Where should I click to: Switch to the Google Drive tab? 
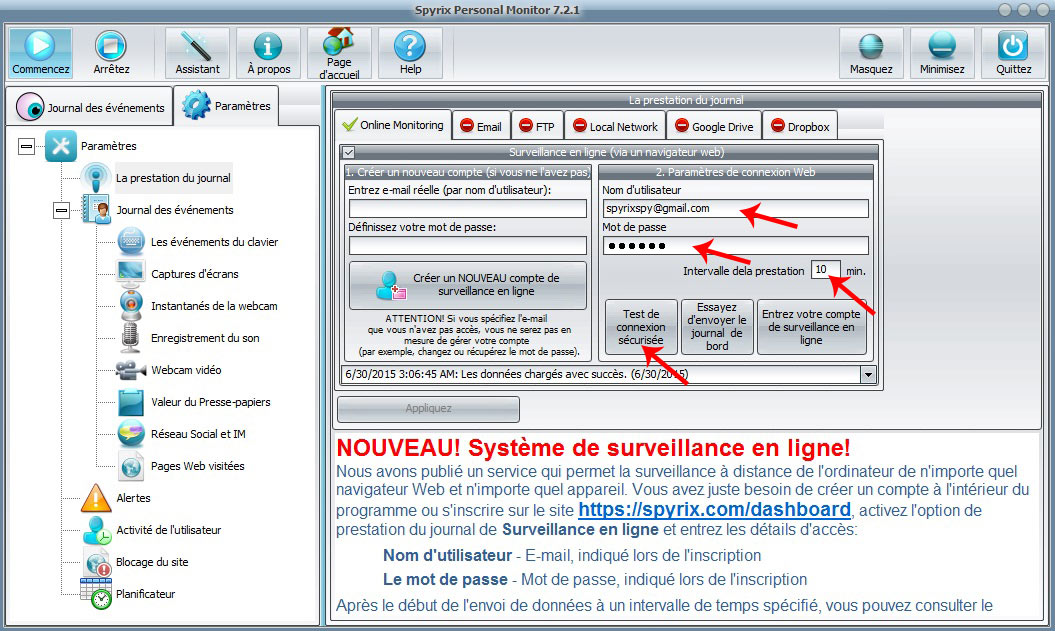point(715,126)
